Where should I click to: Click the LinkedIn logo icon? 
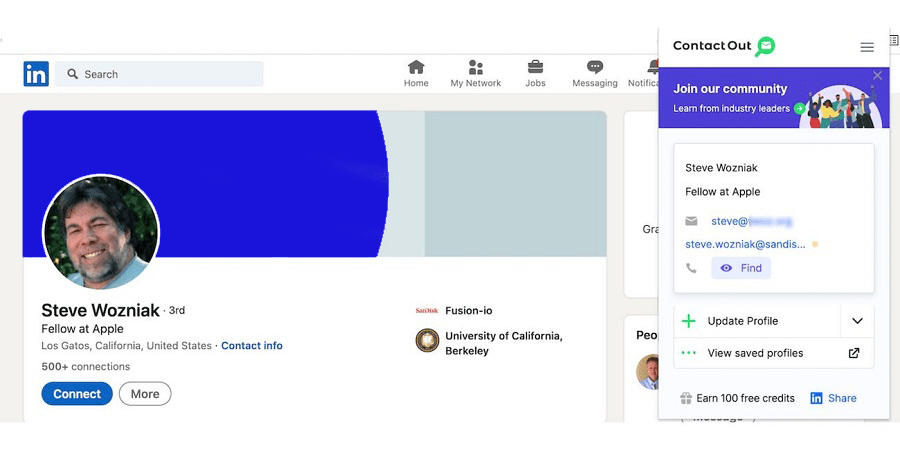tap(36, 73)
